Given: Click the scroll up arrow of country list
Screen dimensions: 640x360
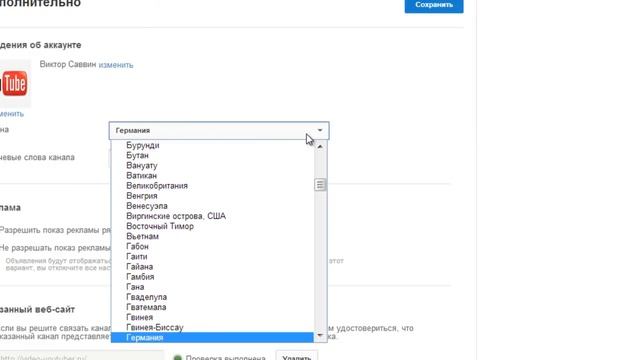Looking at the screenshot, I should pyautogui.click(x=320, y=146).
